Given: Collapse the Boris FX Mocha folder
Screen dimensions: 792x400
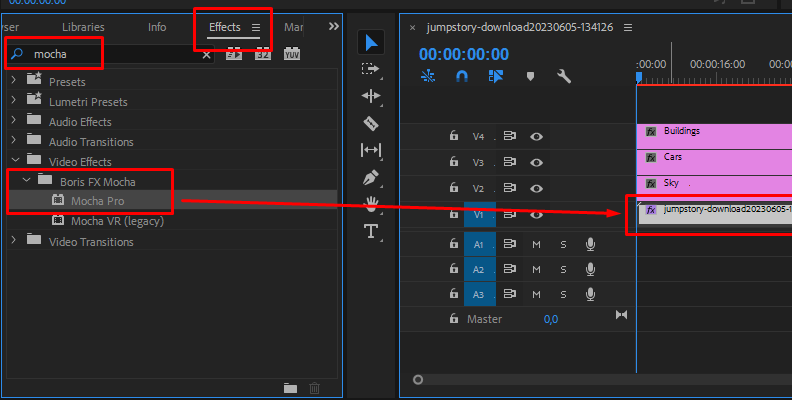Looking at the screenshot, I should pos(26,180).
